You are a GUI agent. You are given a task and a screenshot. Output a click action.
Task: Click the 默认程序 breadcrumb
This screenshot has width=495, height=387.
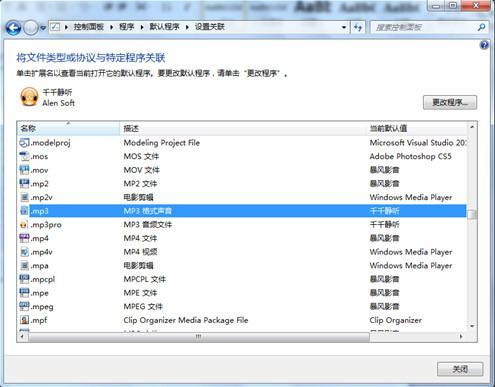coord(164,27)
